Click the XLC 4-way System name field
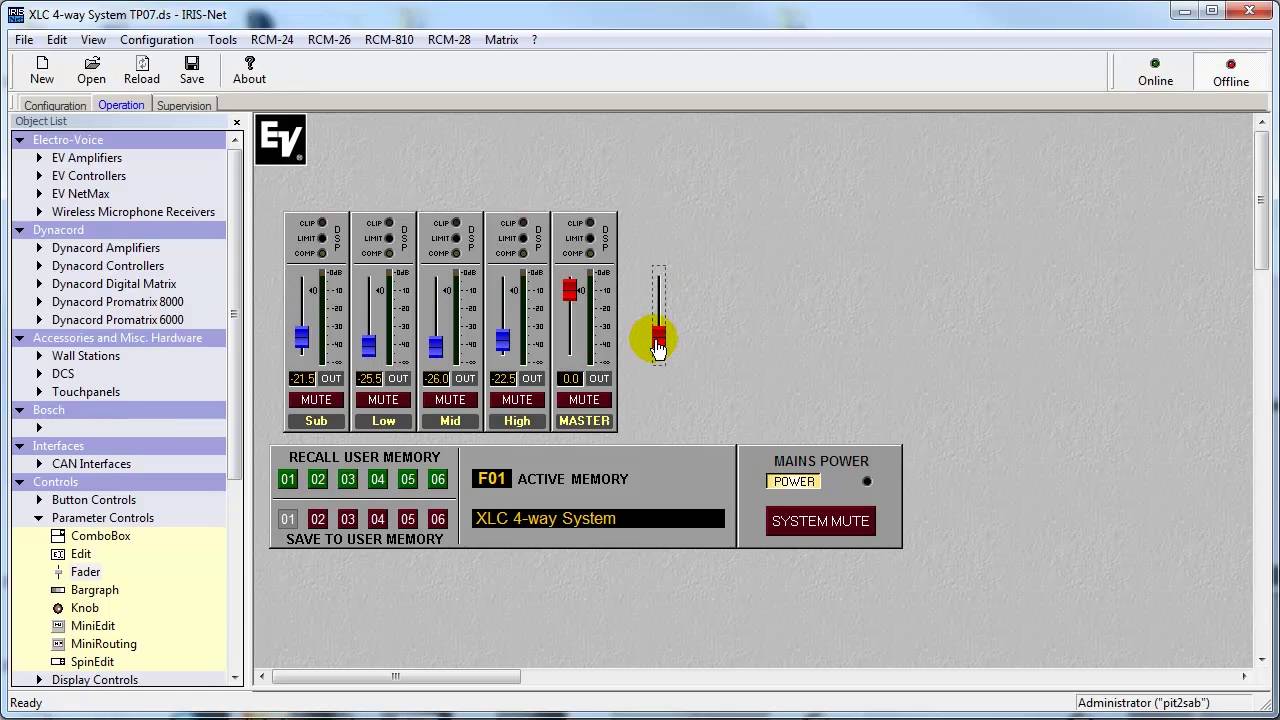Screen dimensions: 1280x720 (598, 519)
